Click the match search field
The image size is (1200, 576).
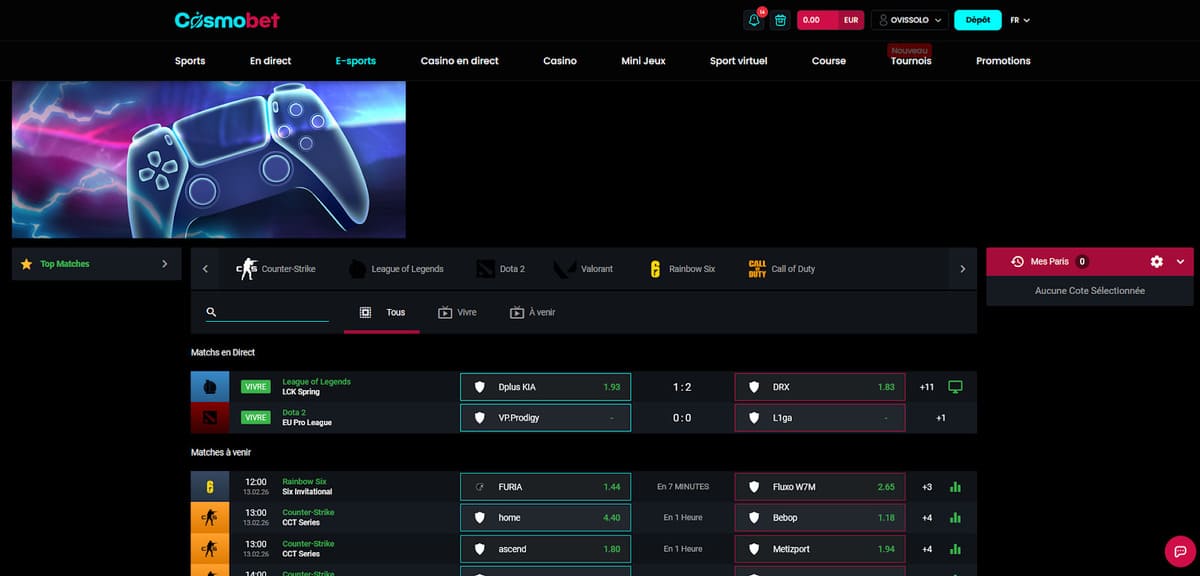[x=268, y=312]
